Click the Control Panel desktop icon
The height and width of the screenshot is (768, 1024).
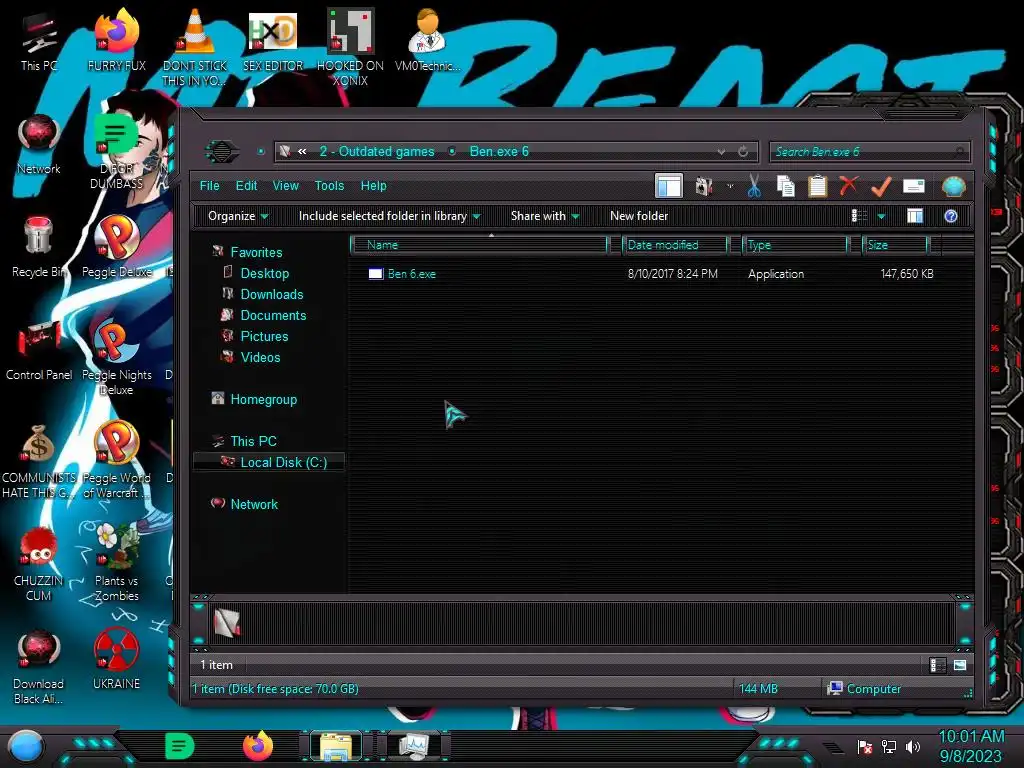pyautogui.click(x=39, y=351)
